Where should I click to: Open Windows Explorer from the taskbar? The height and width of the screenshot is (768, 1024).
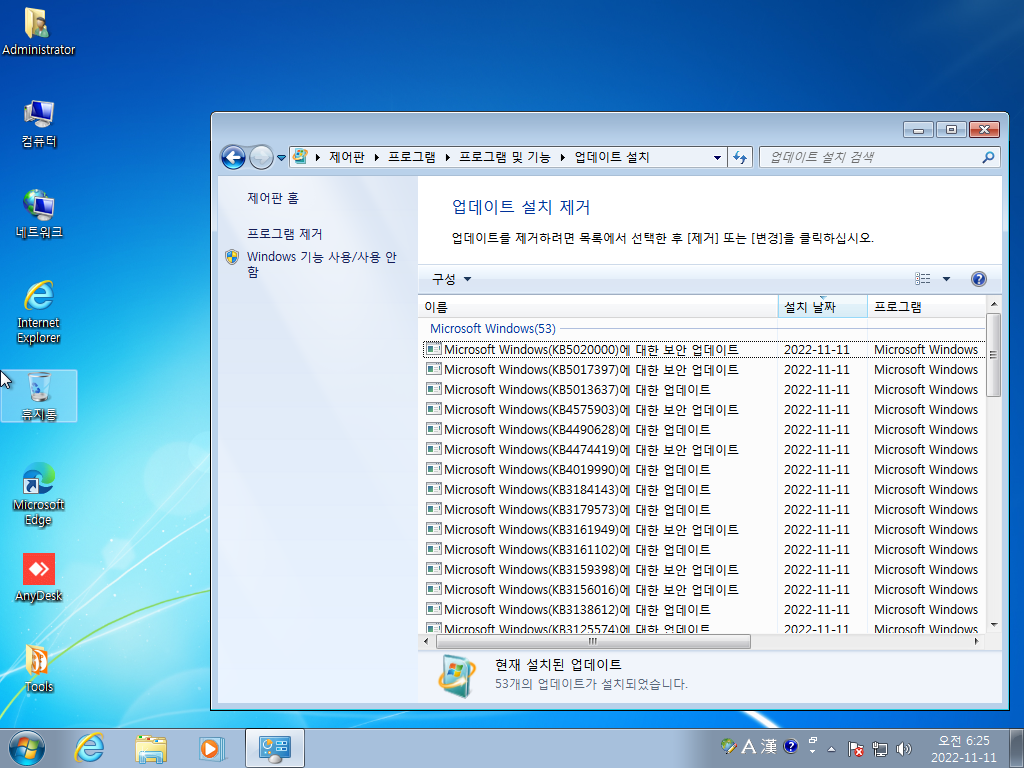[151, 748]
